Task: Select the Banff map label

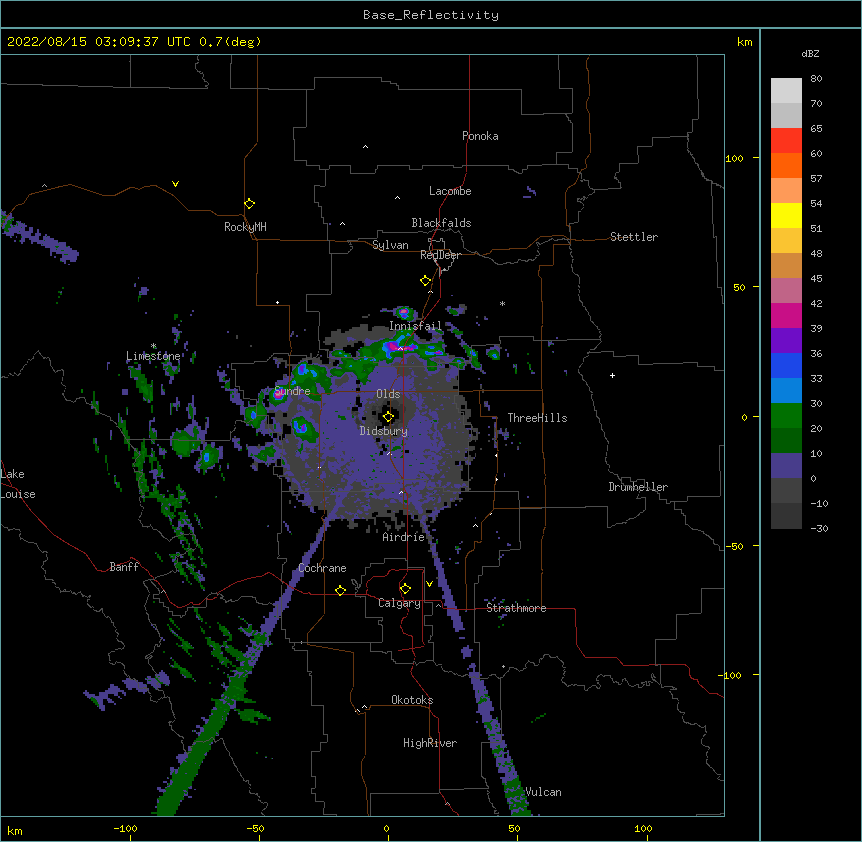Action: pos(124,567)
